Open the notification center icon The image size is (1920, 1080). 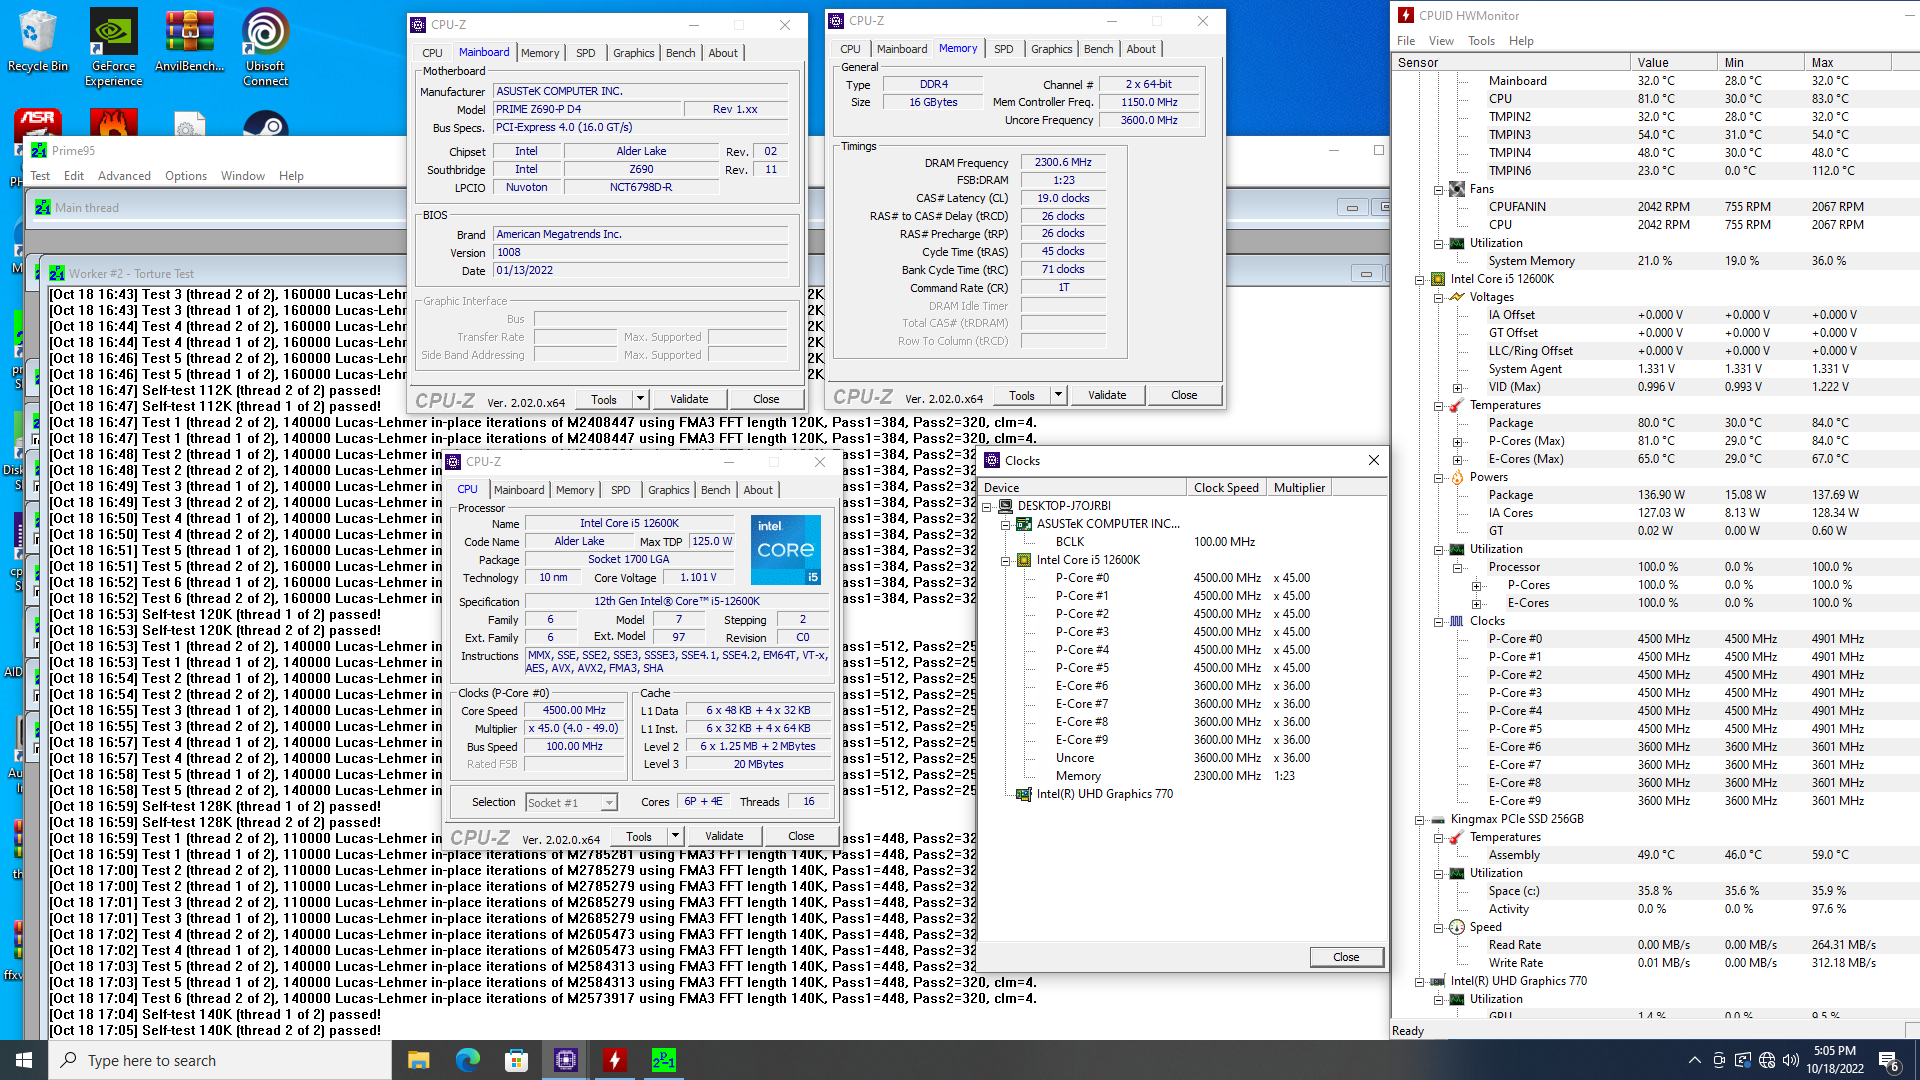[x=1889, y=1061]
